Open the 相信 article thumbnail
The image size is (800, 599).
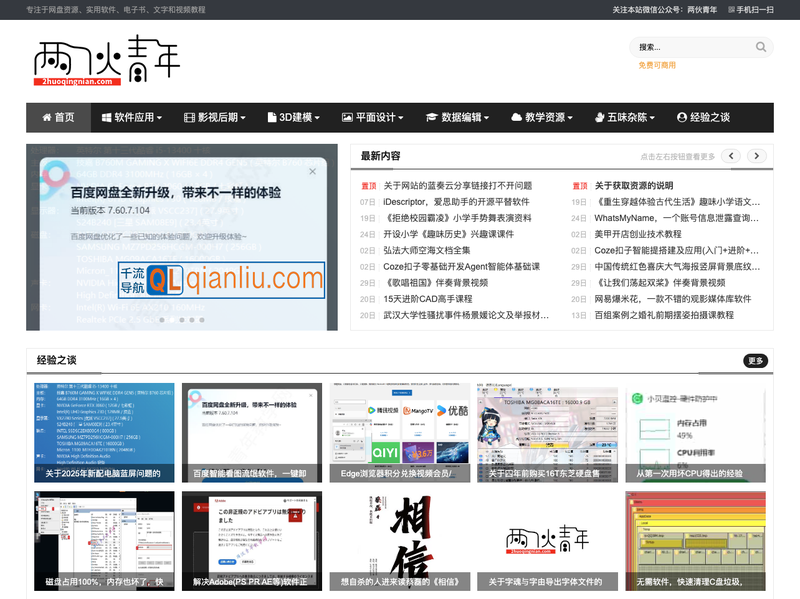[400, 539]
